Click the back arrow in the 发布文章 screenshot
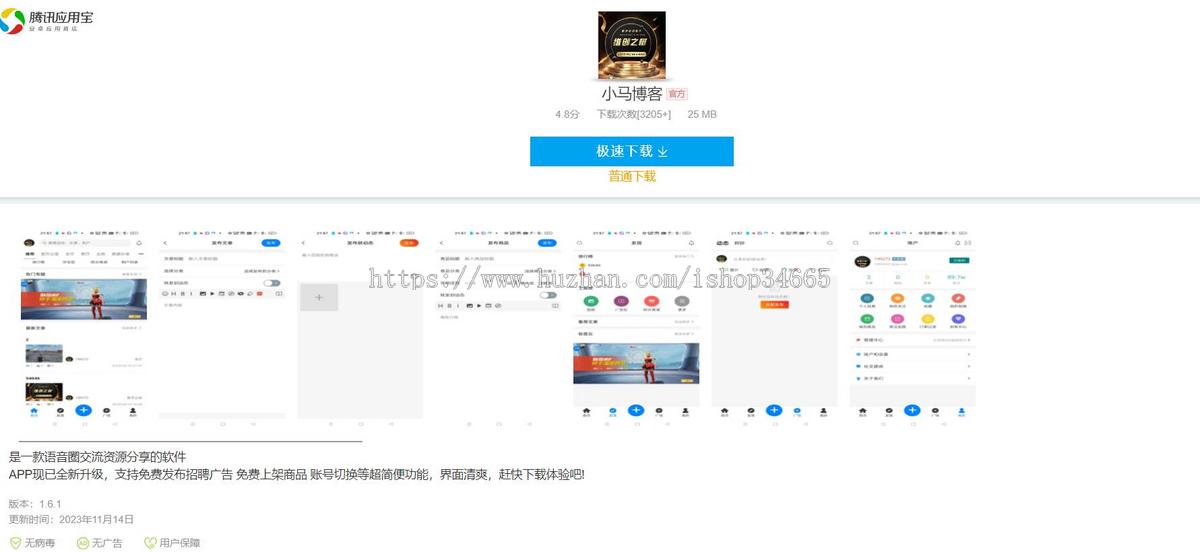 pyautogui.click(x=165, y=243)
